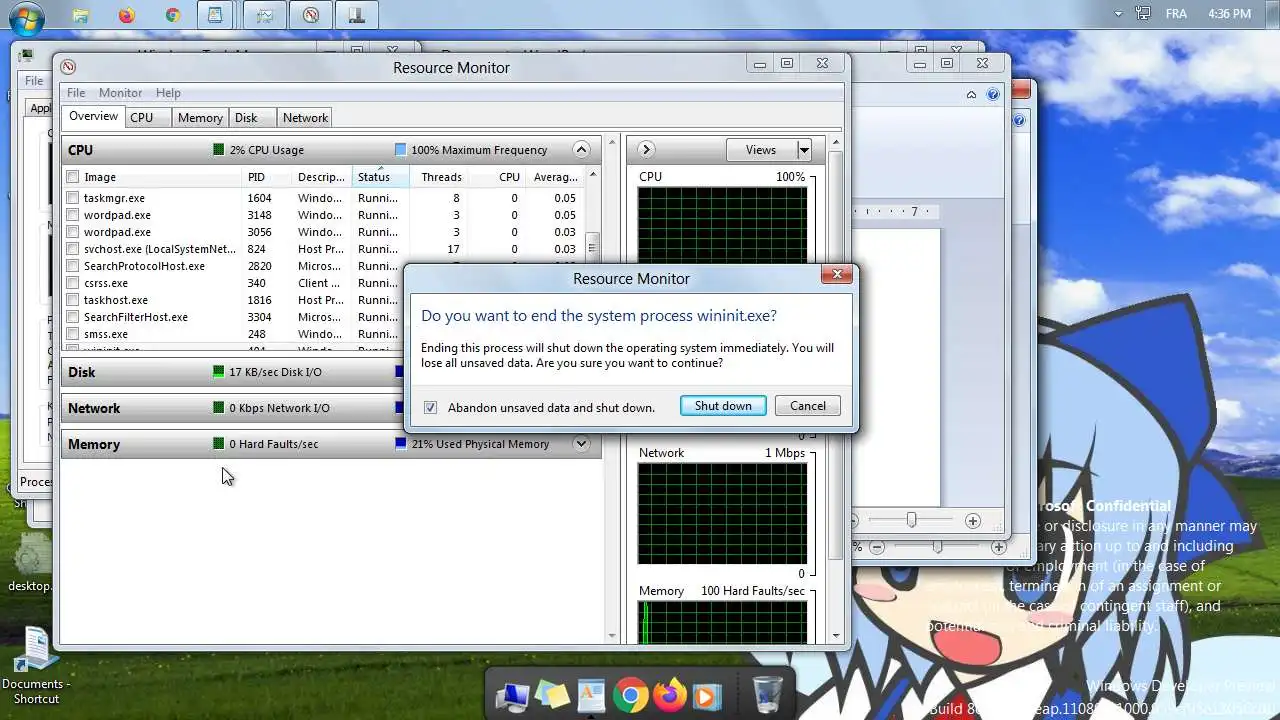This screenshot has width=1280, height=720.
Task: Open the Help menu in Resource Monitor
Action: coord(168,93)
